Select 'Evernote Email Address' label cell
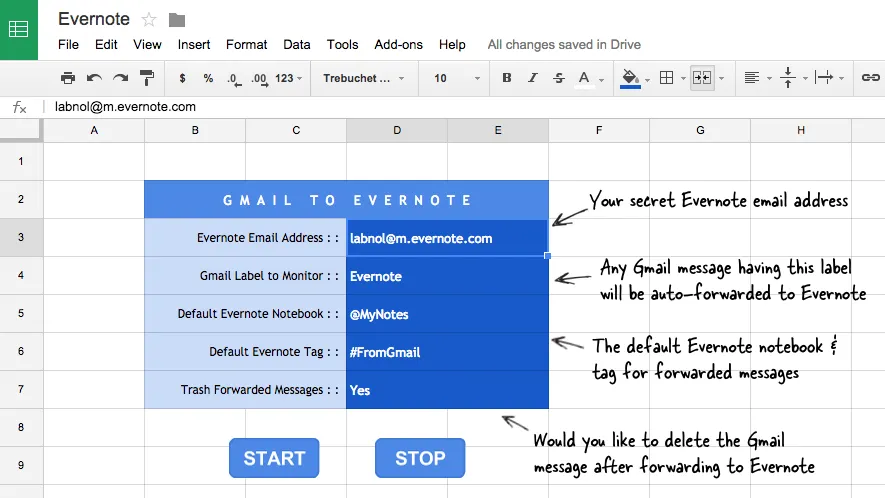885x498 pixels. tap(246, 238)
